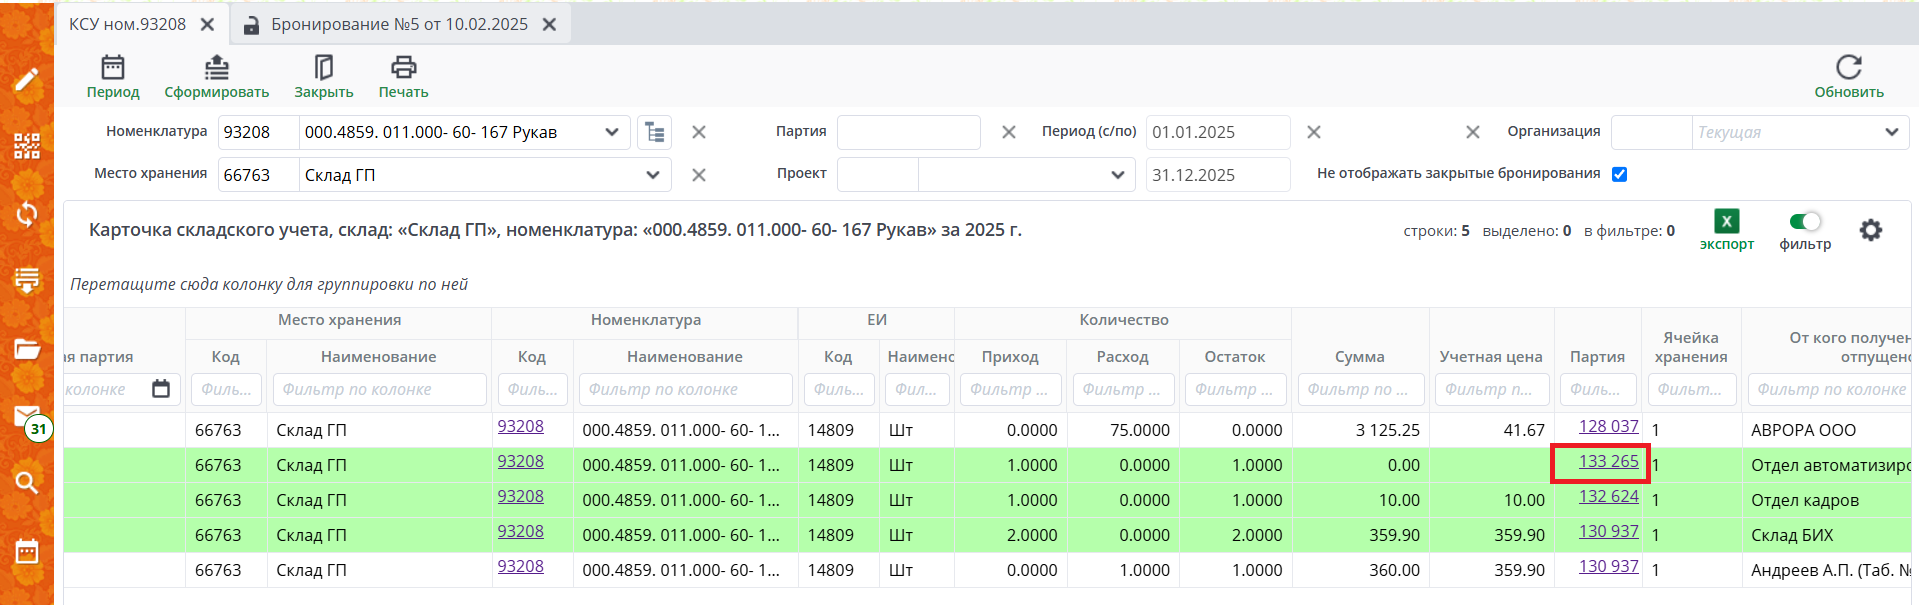Click the Партия input field
1919x605 pixels.
coord(908,132)
